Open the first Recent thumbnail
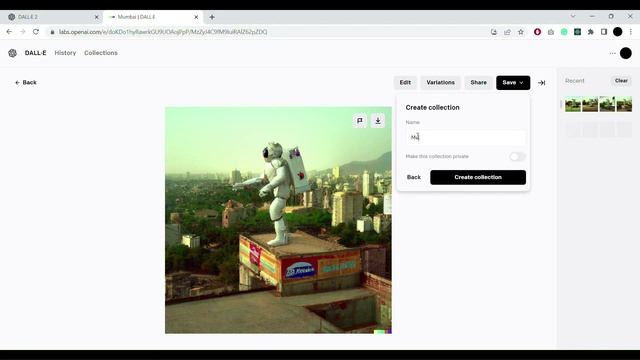 573,104
